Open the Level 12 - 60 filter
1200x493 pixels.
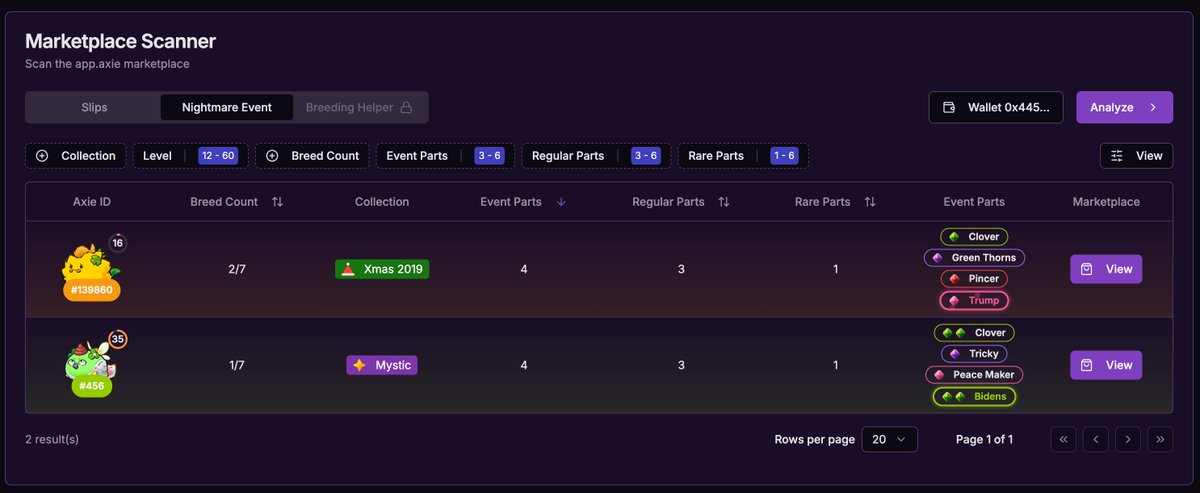[191, 156]
